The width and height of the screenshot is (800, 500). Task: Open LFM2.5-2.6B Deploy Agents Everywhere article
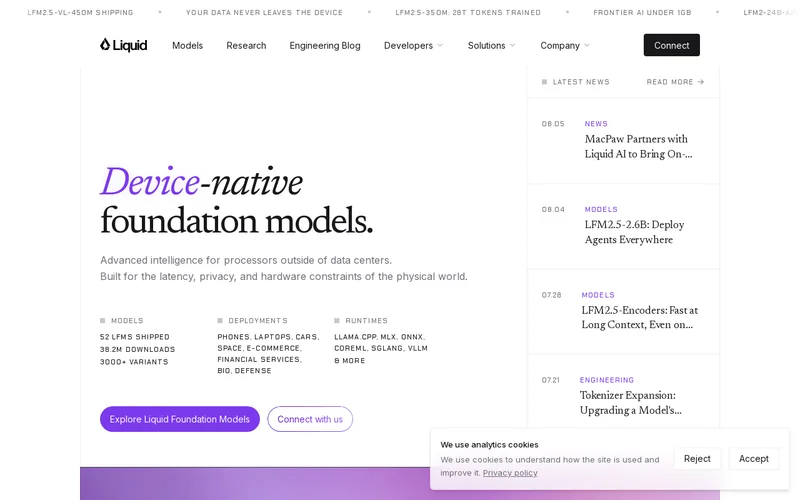click(634, 232)
